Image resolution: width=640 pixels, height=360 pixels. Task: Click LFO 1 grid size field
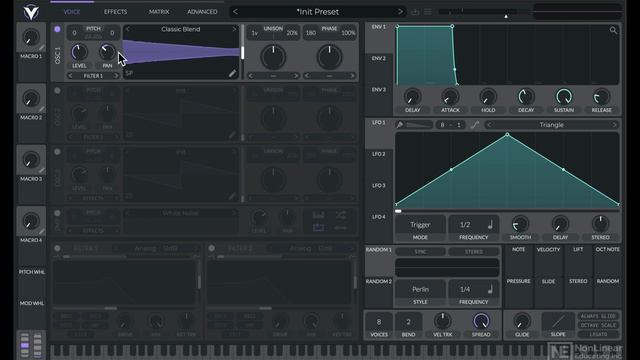(x=450, y=125)
